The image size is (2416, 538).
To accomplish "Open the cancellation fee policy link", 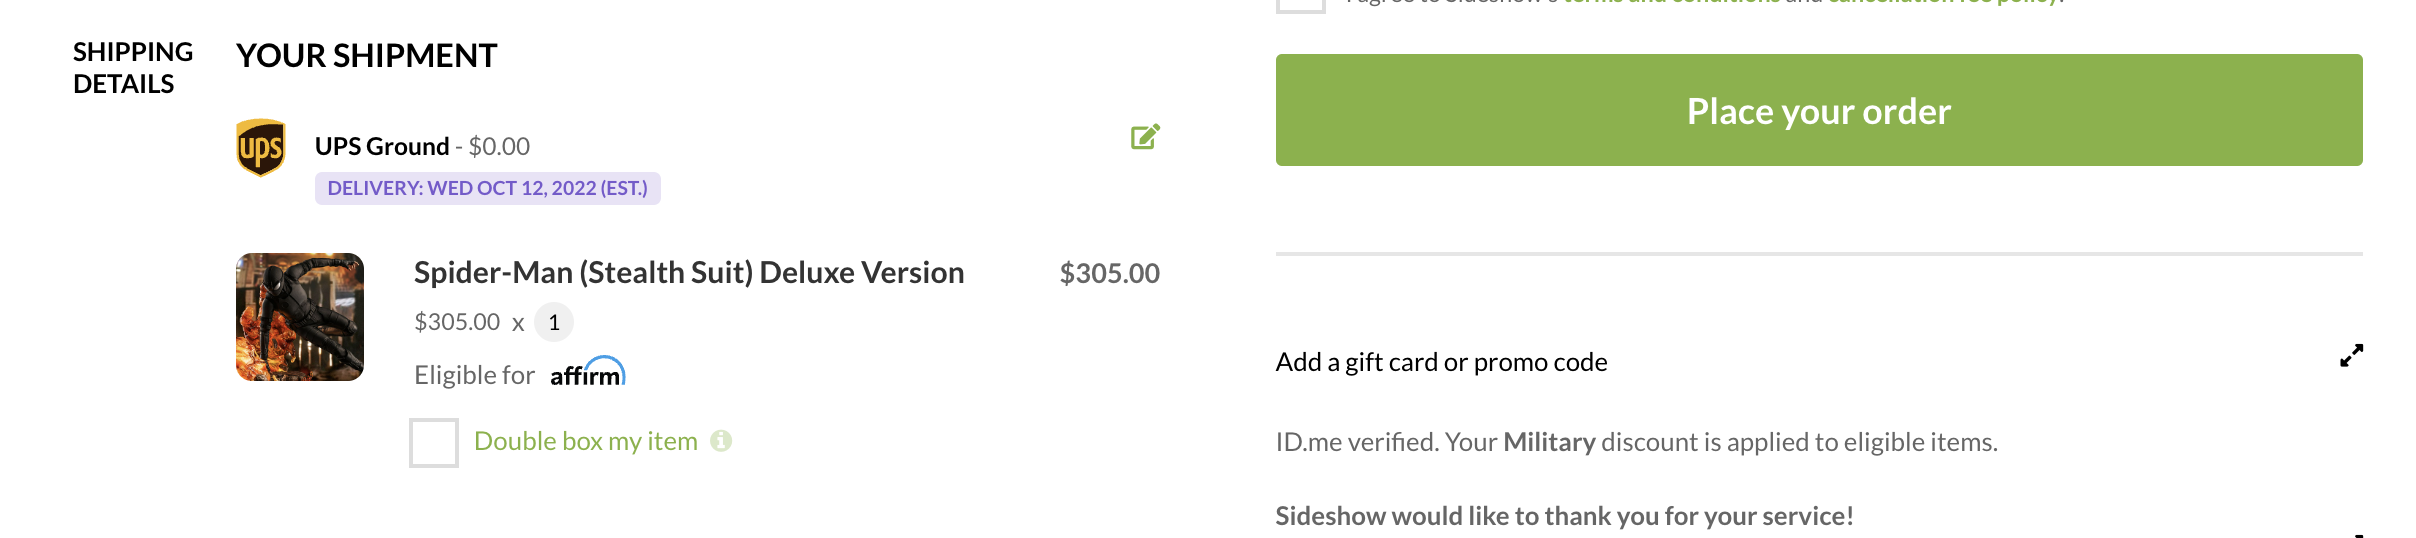I will 1943,2.
